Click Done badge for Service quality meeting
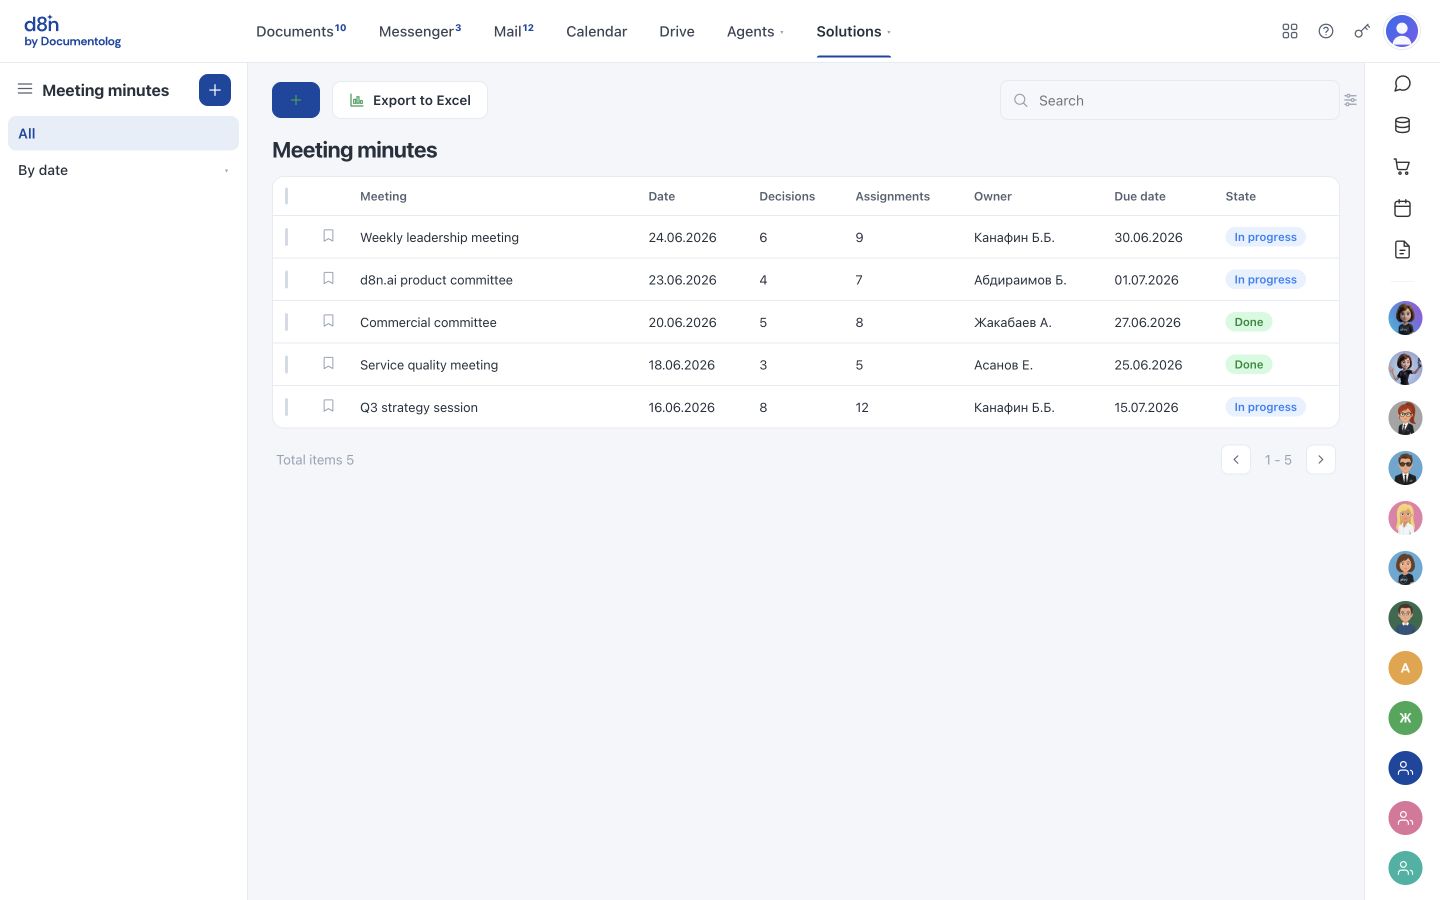This screenshot has width=1440, height=900. tap(1248, 364)
